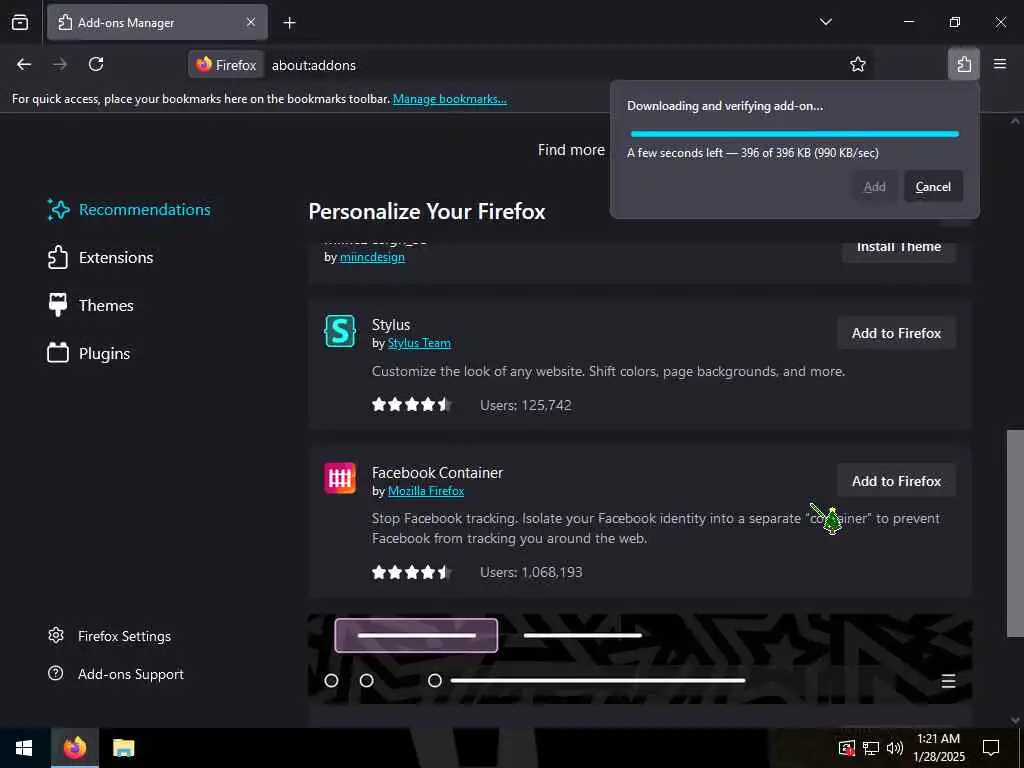Image resolution: width=1024 pixels, height=768 pixels.
Task: Click the Add-ons Support question mark icon
Action: tap(56, 673)
